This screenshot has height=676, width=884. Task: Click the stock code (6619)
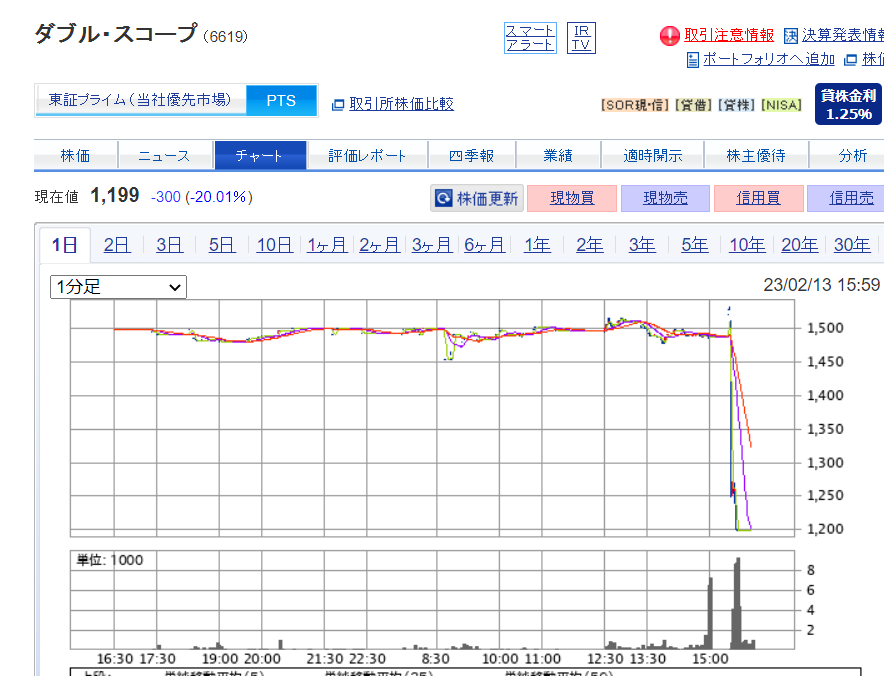(x=226, y=37)
